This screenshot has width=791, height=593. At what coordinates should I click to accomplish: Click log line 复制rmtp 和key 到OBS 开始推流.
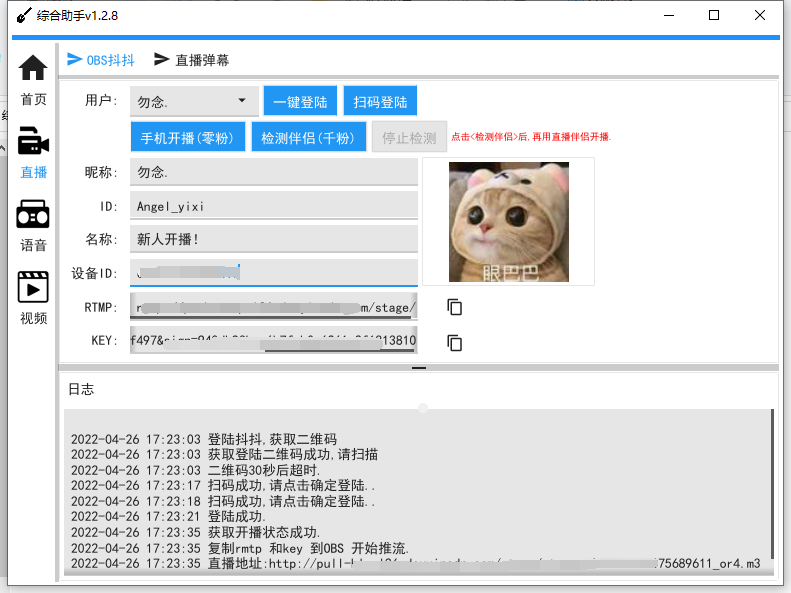(240, 548)
